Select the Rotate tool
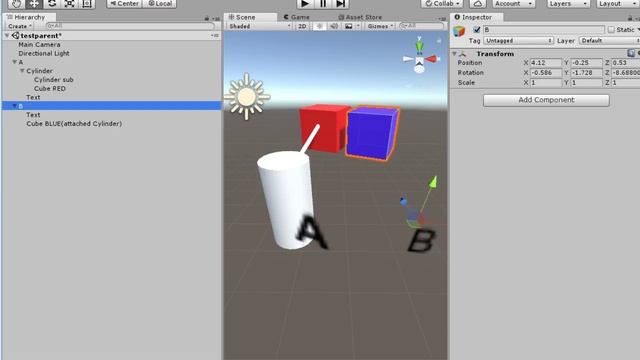Viewport: 640px width, 360px height. coord(52,4)
